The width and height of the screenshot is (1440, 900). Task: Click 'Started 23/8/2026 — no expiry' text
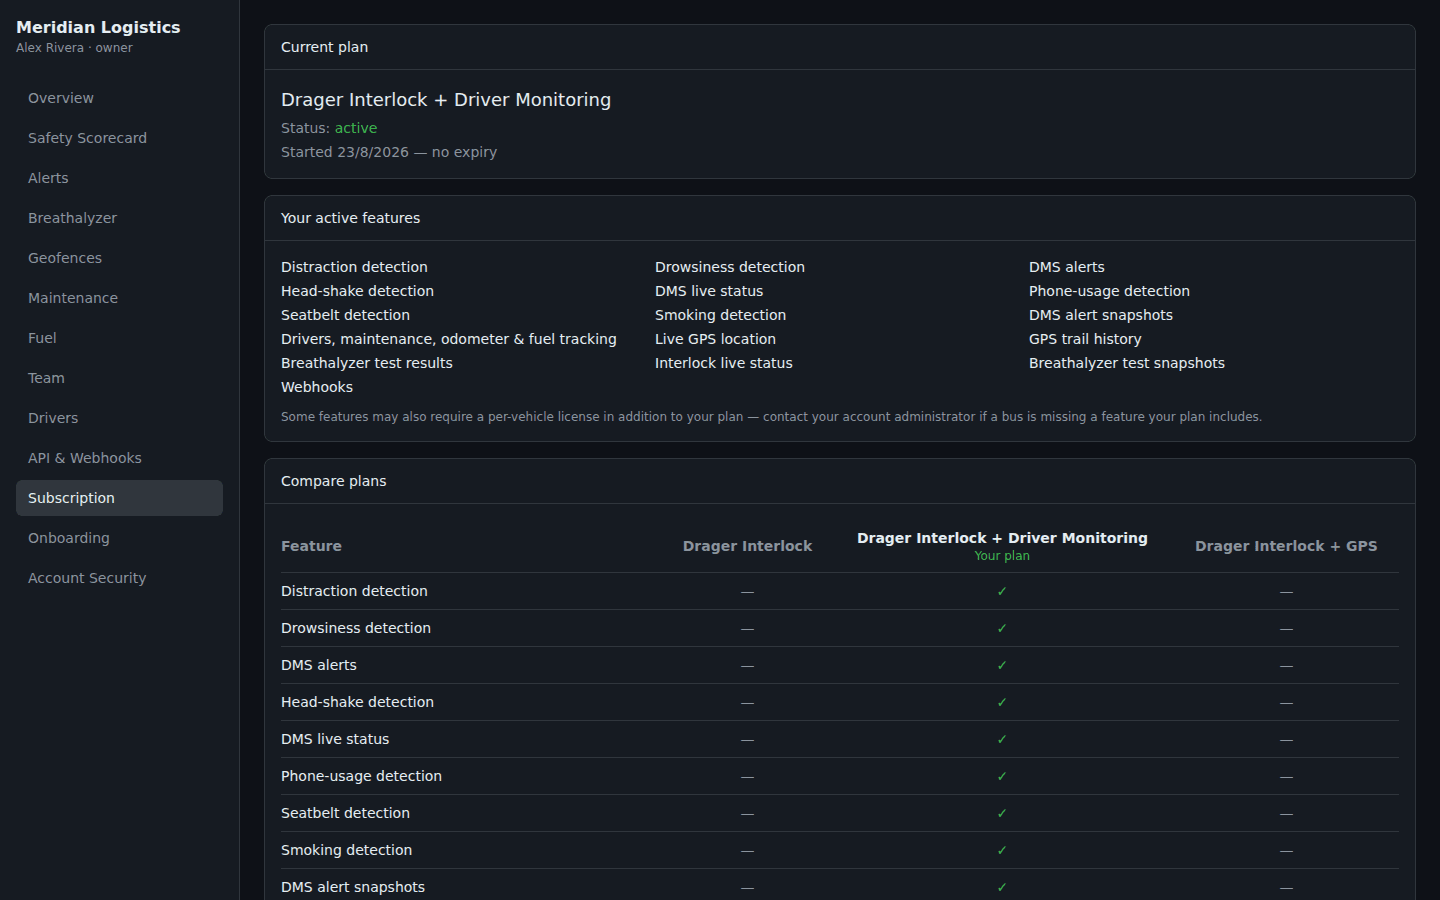coord(389,152)
